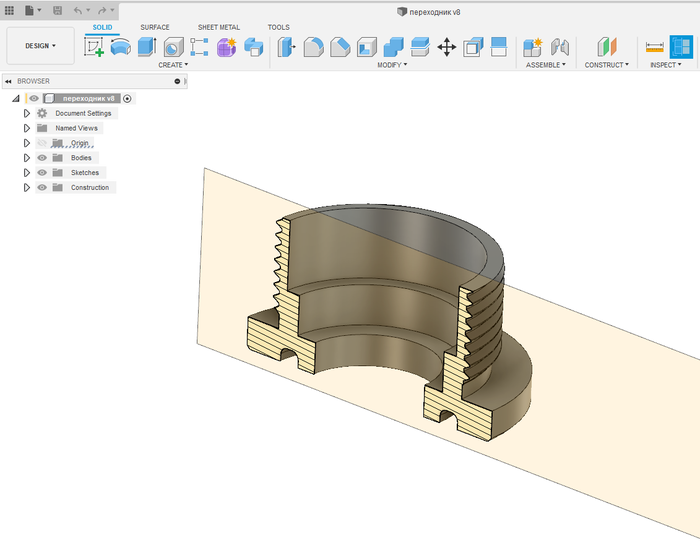Show the hidden Origin folder
700x543 pixels.
[42, 143]
